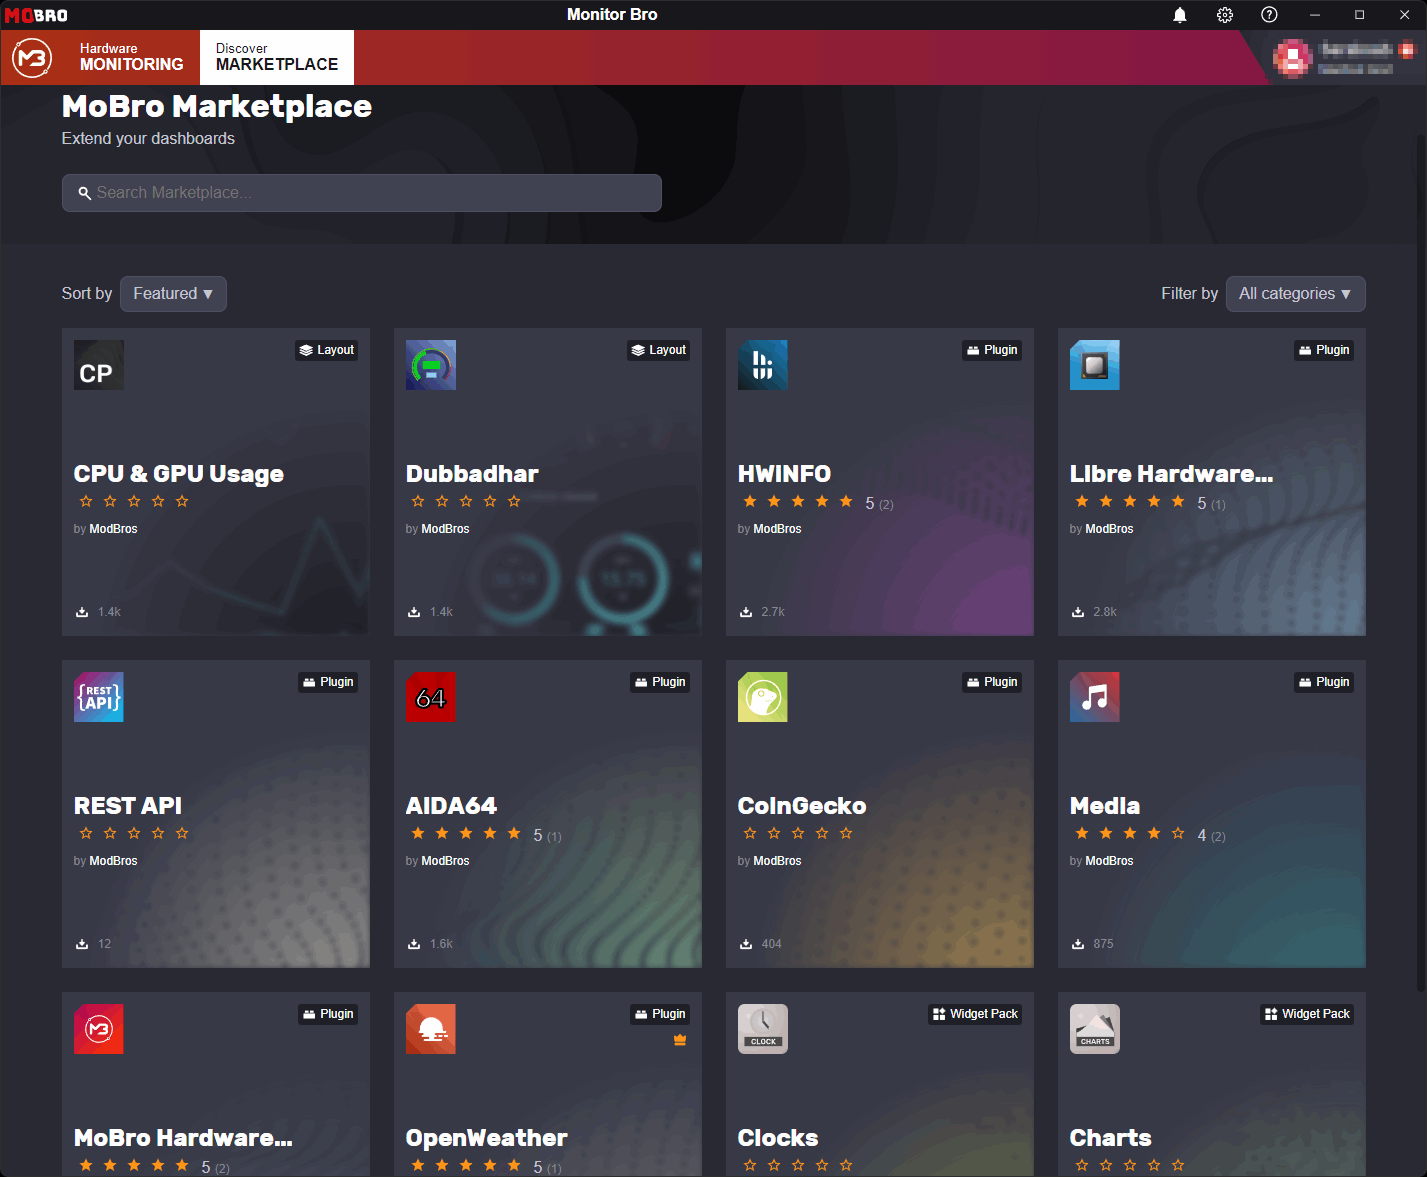The image size is (1427, 1177).
Task: Click the download icon on HWINFO card
Action: coord(746,612)
